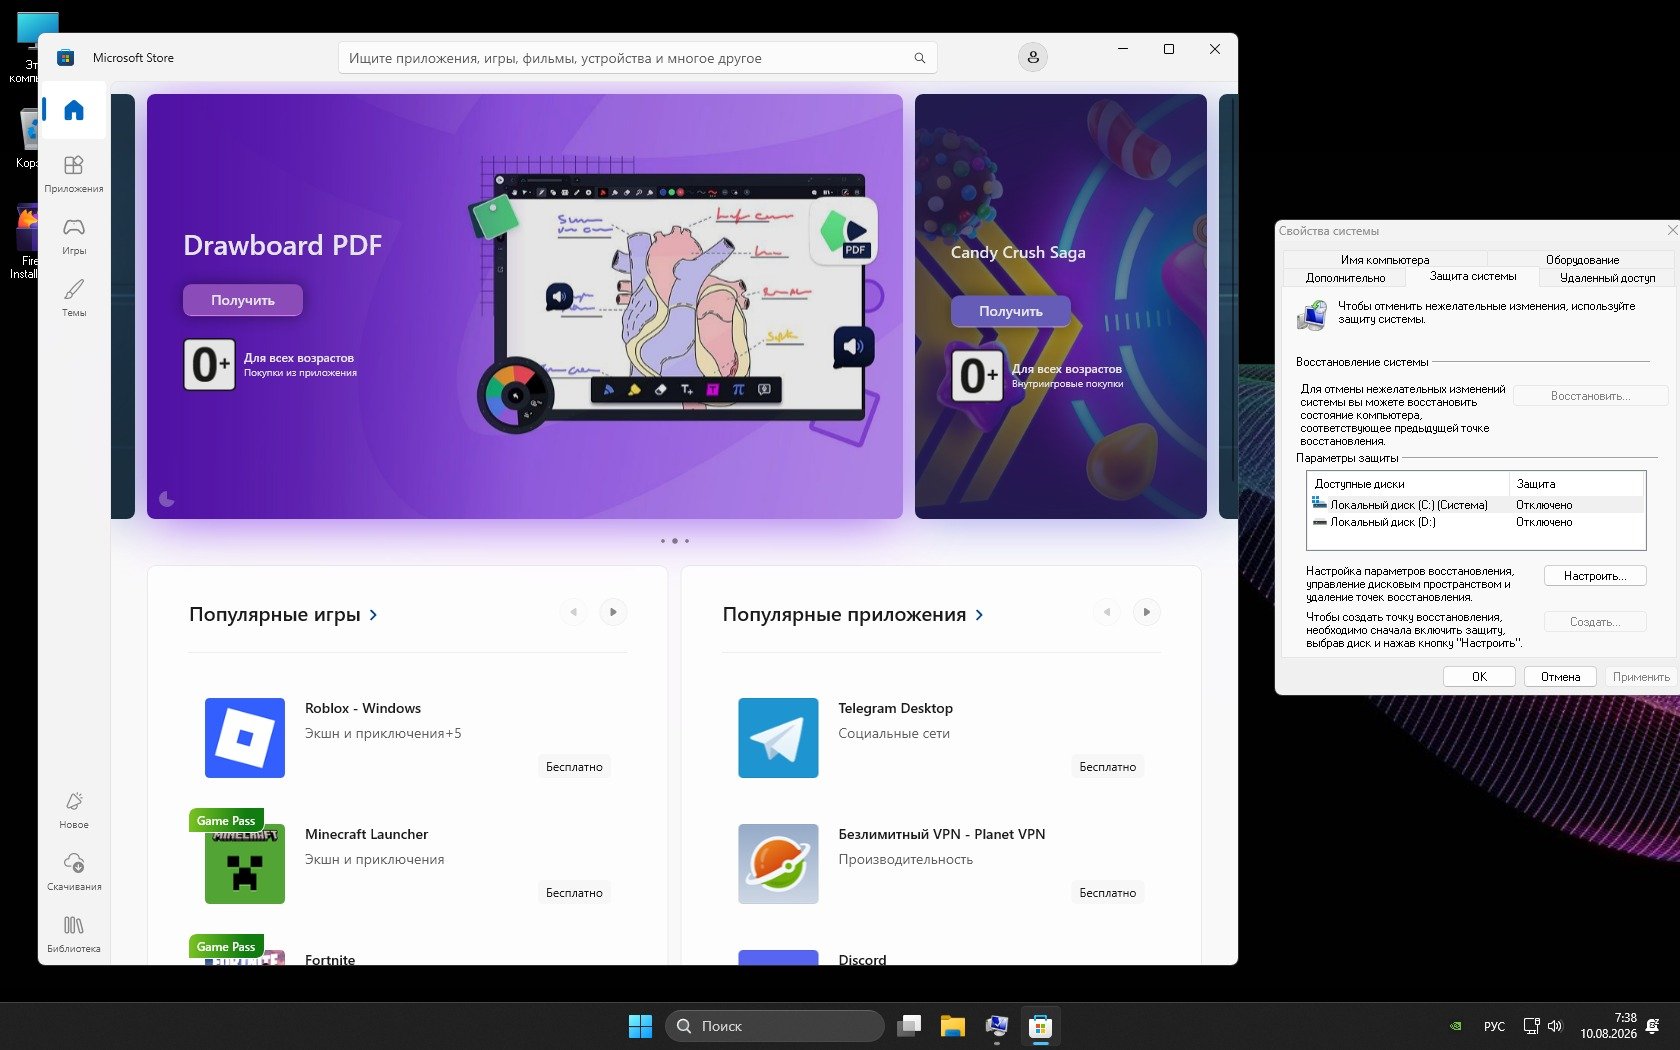The height and width of the screenshot is (1050, 1680).
Task: Click the search magnifier icon in Store
Action: 919,58
